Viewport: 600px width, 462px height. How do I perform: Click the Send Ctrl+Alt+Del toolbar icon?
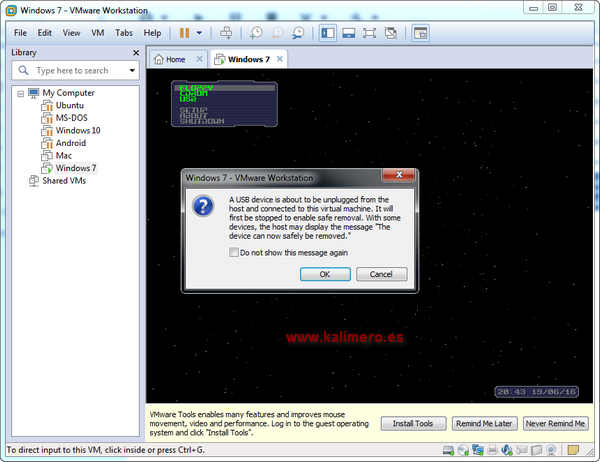point(226,33)
